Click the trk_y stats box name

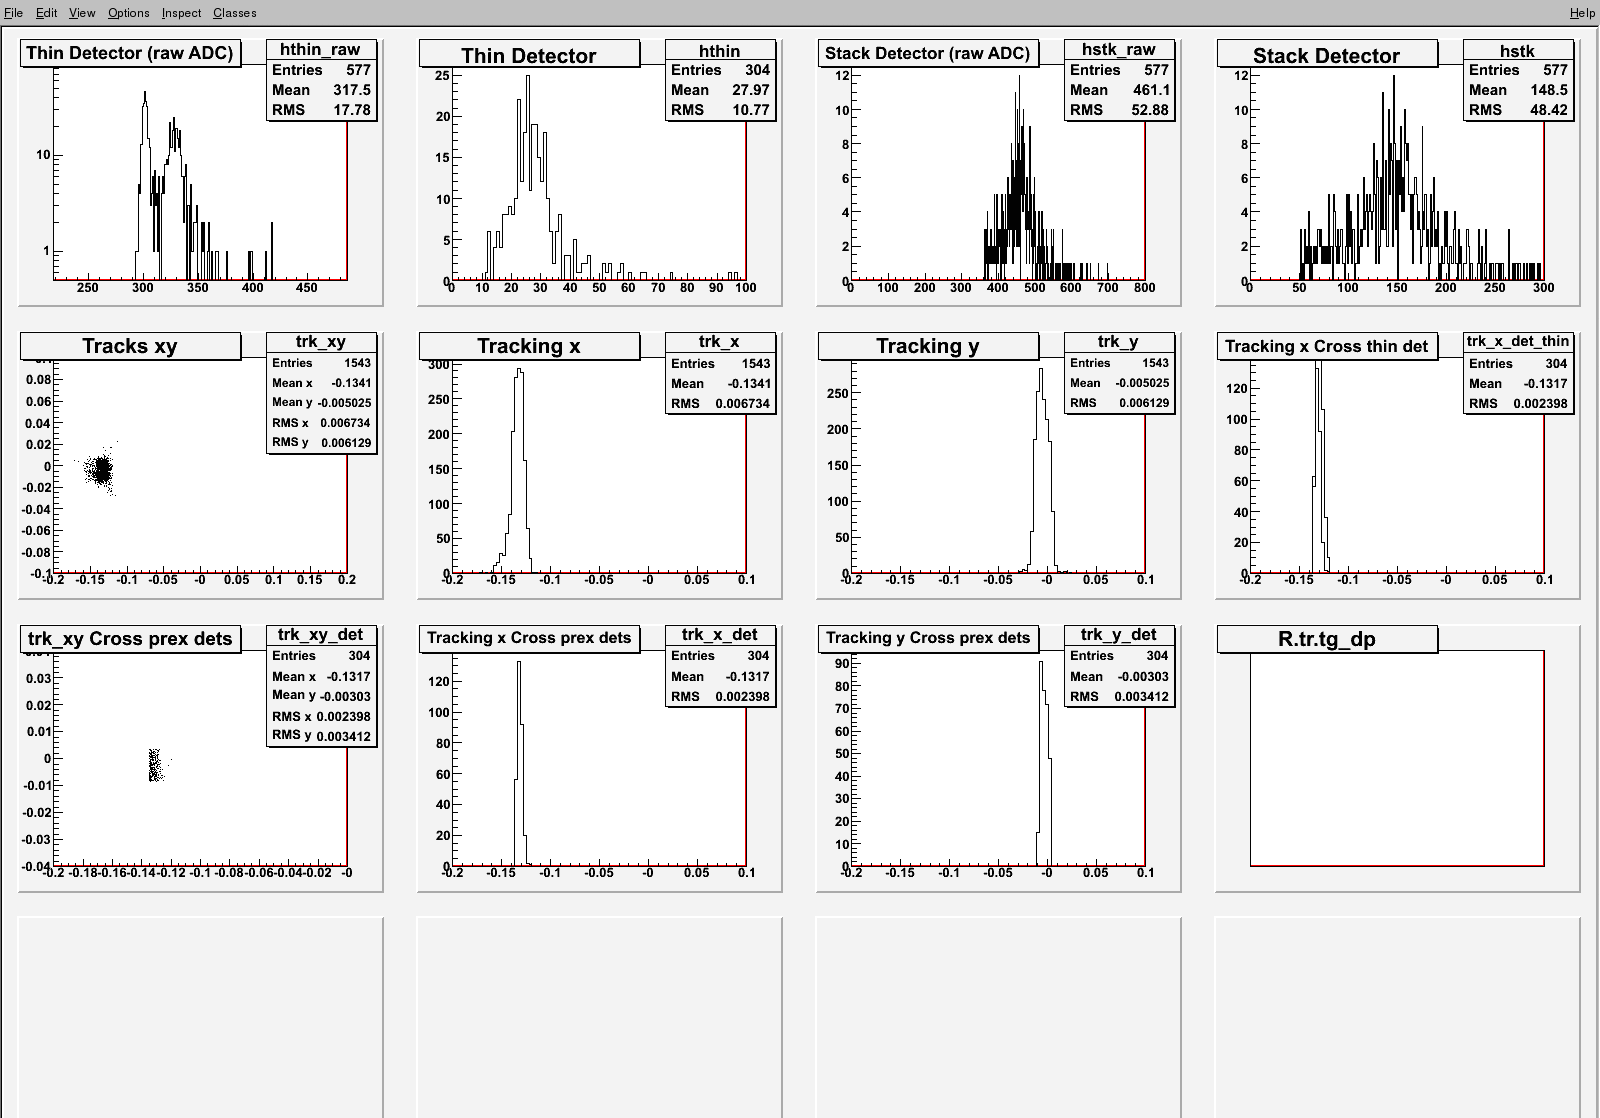(x=1119, y=342)
